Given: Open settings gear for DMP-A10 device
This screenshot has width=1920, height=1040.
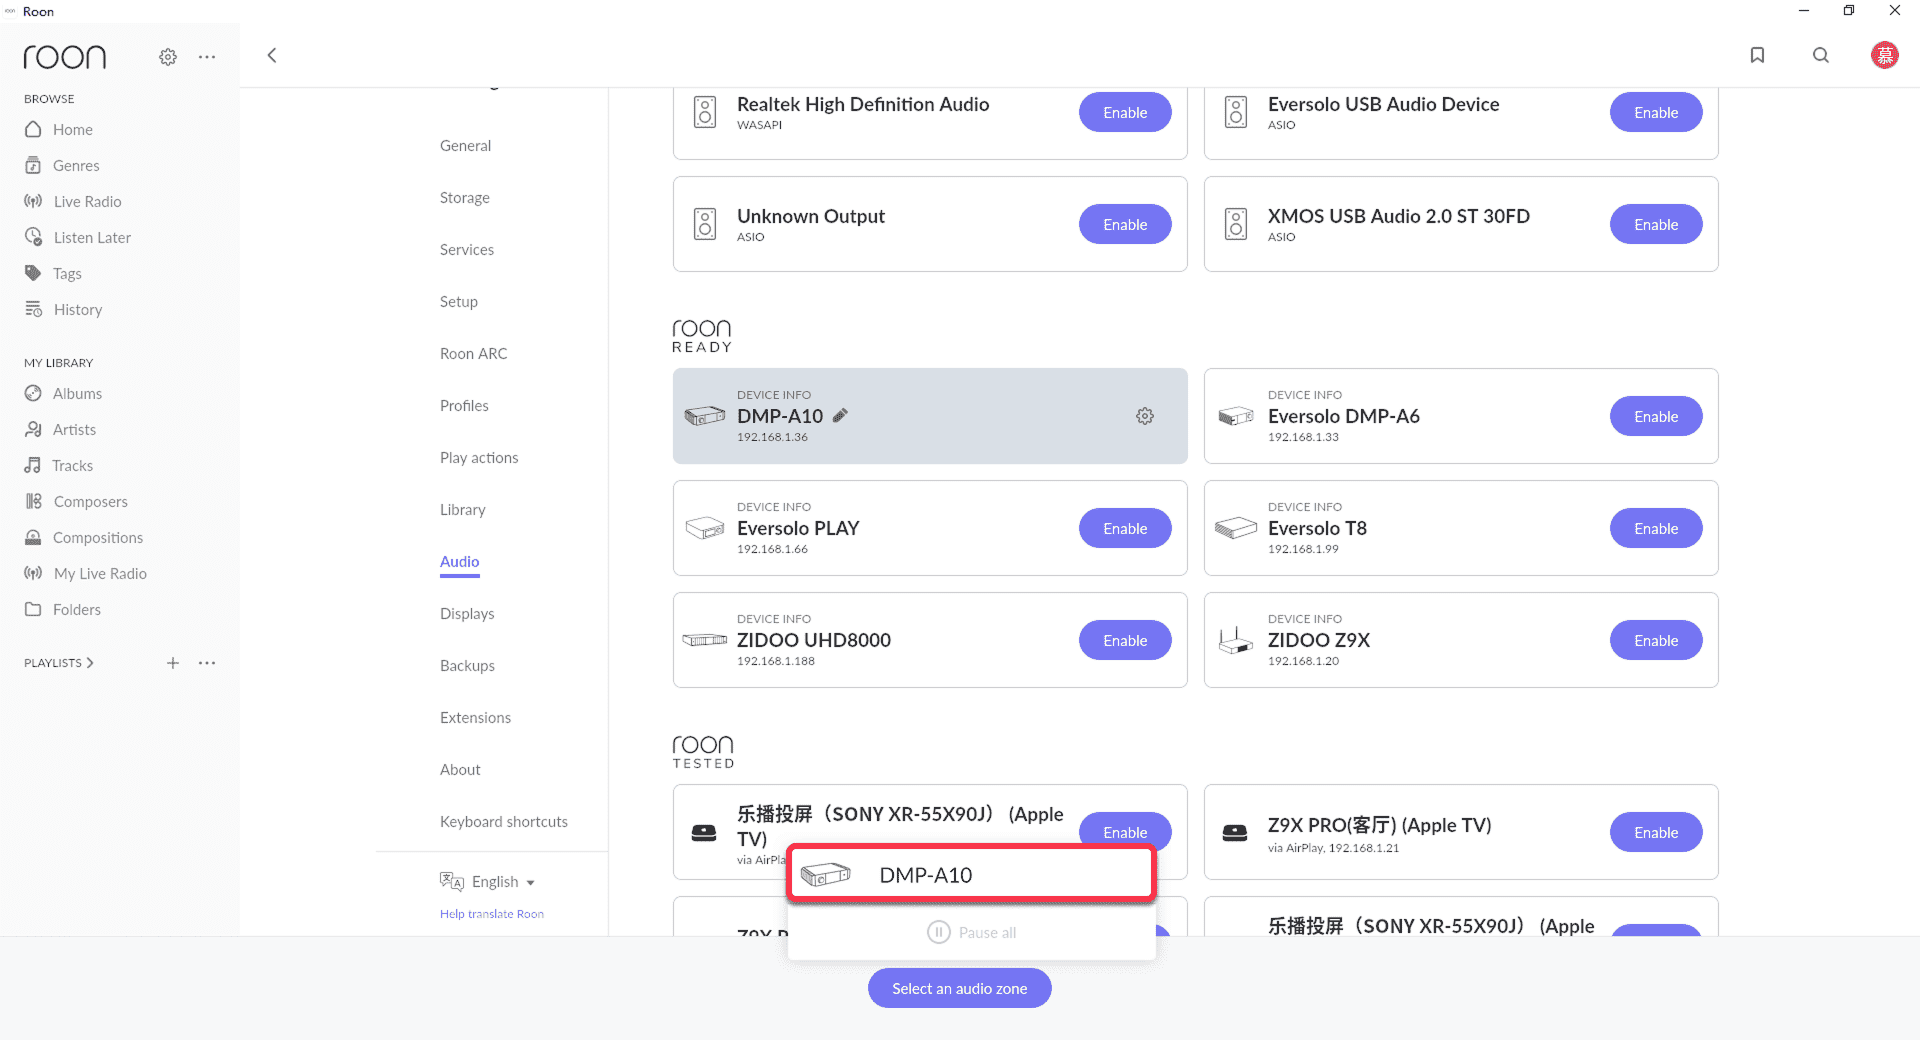Looking at the screenshot, I should (x=1145, y=416).
